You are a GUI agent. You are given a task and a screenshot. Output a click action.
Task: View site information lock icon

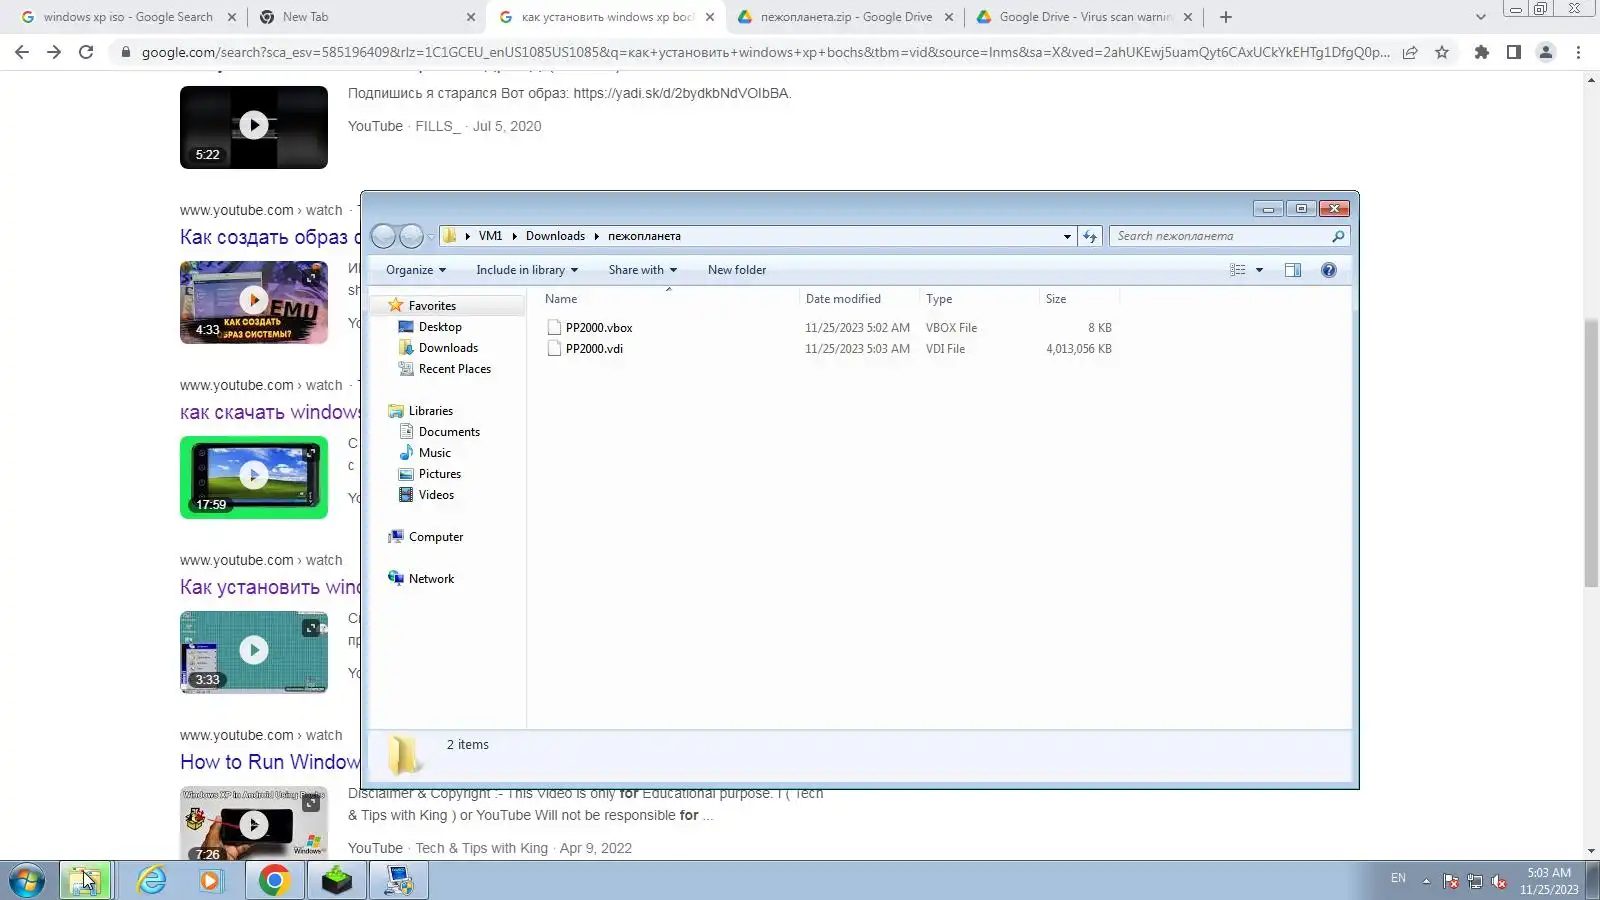(x=125, y=52)
